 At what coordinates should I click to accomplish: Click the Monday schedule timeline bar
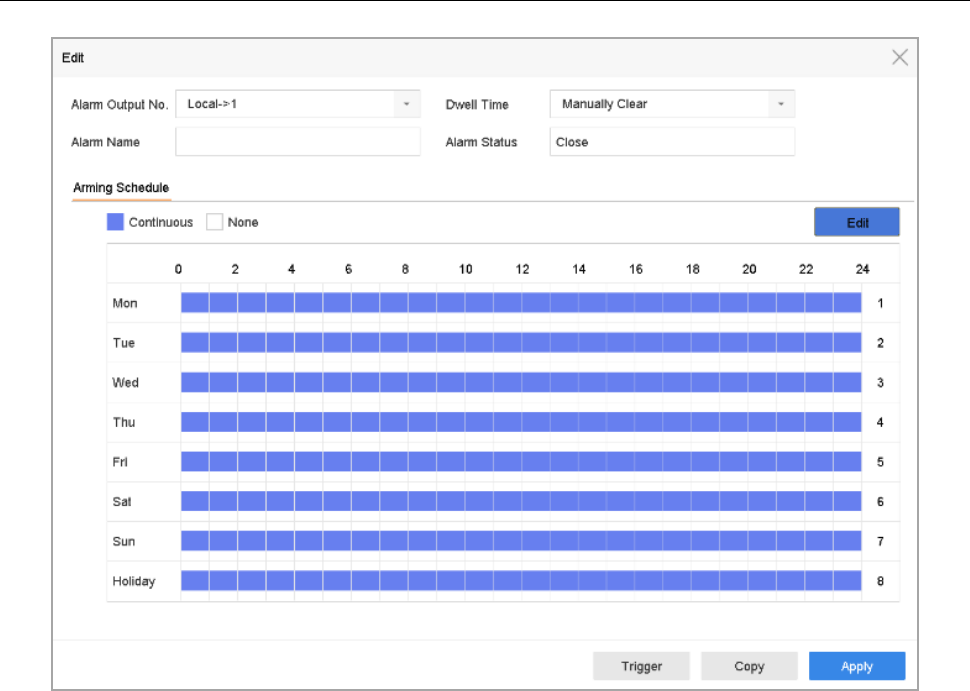[520, 303]
